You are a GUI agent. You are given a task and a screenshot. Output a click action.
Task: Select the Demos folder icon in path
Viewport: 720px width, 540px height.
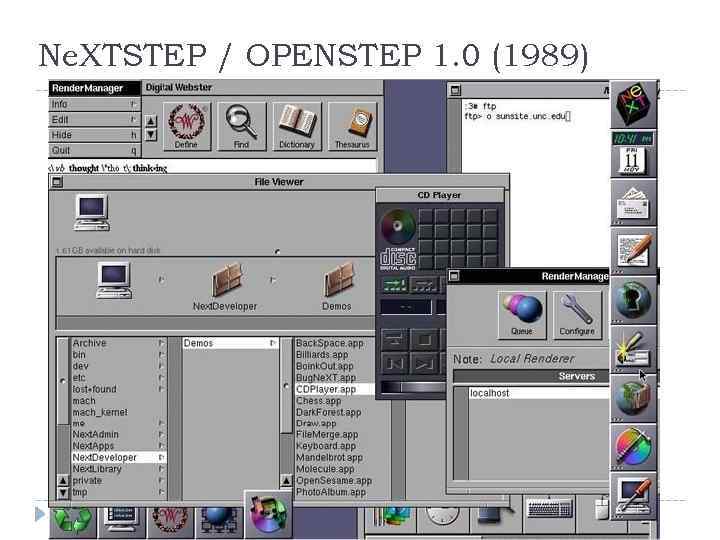click(338, 279)
